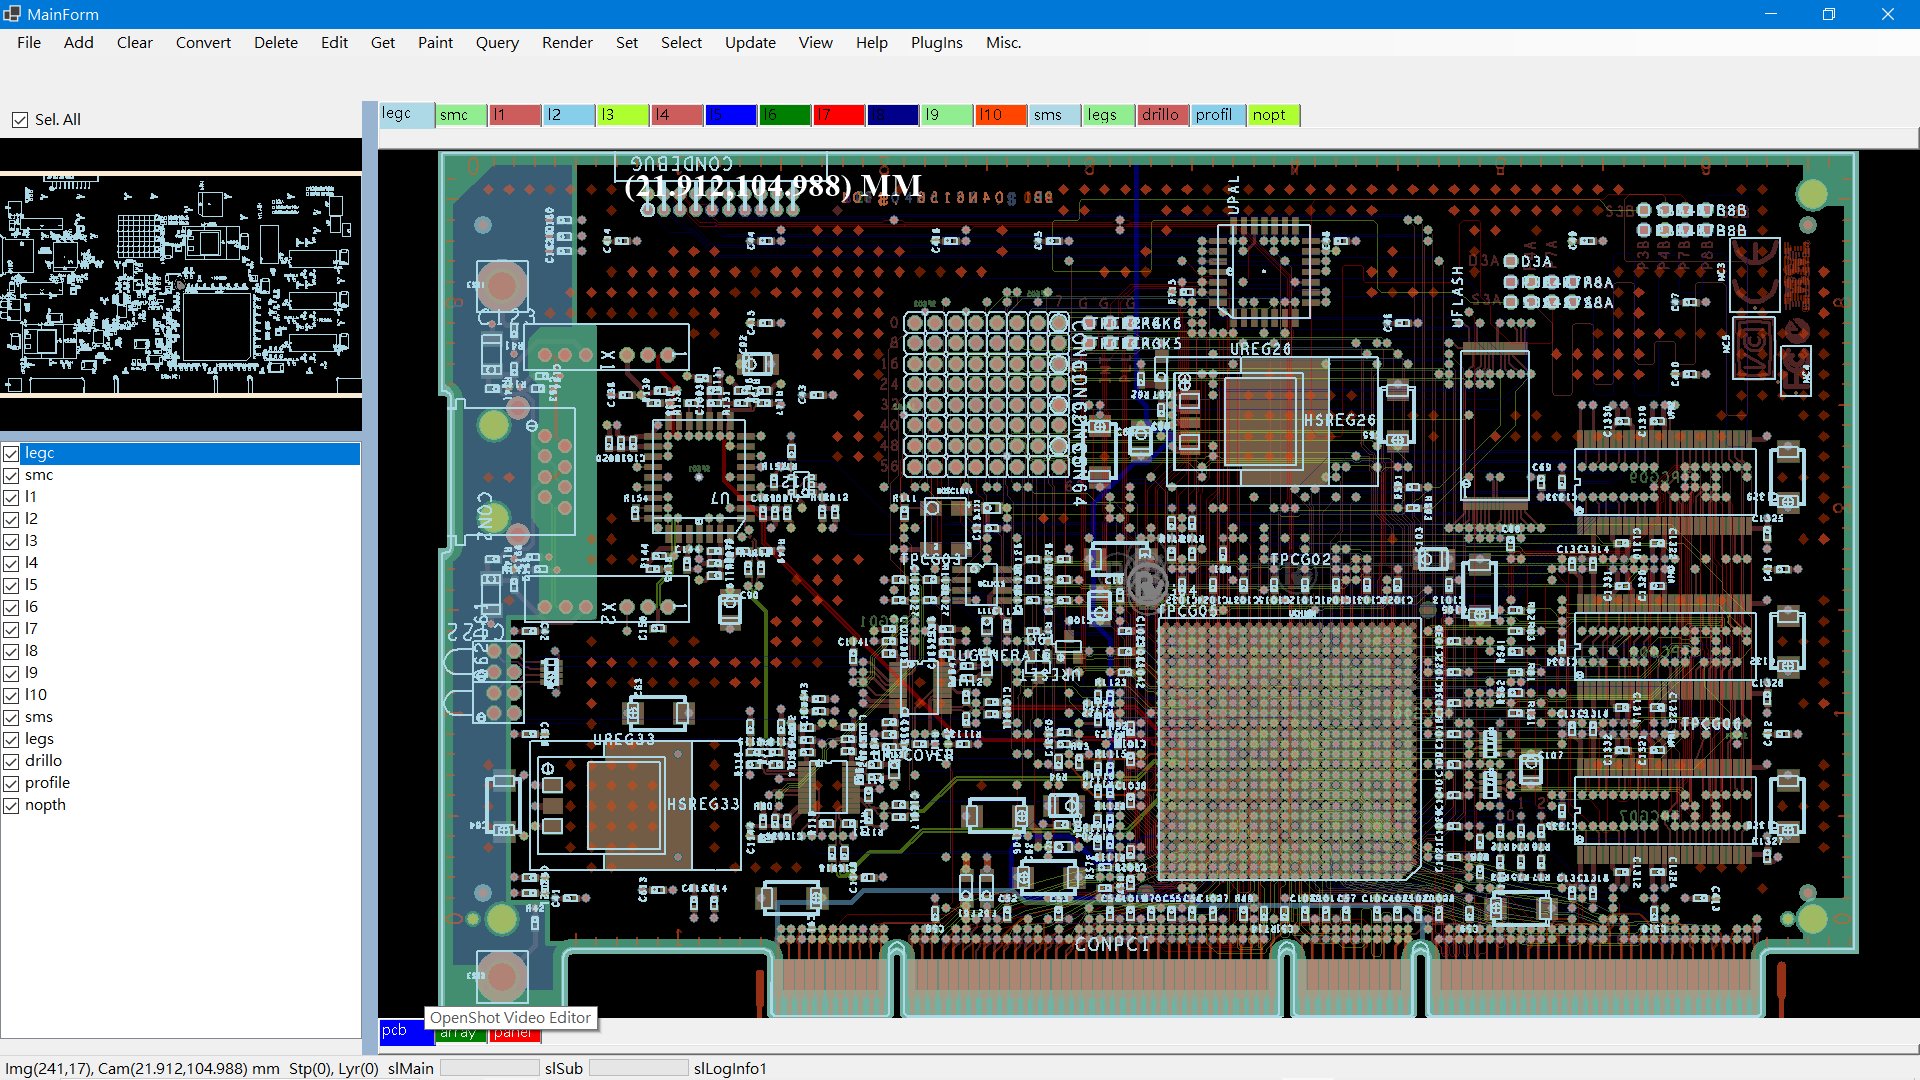1920x1080 pixels.
Task: Uncheck the smc layer checkbox
Action: tap(12, 476)
